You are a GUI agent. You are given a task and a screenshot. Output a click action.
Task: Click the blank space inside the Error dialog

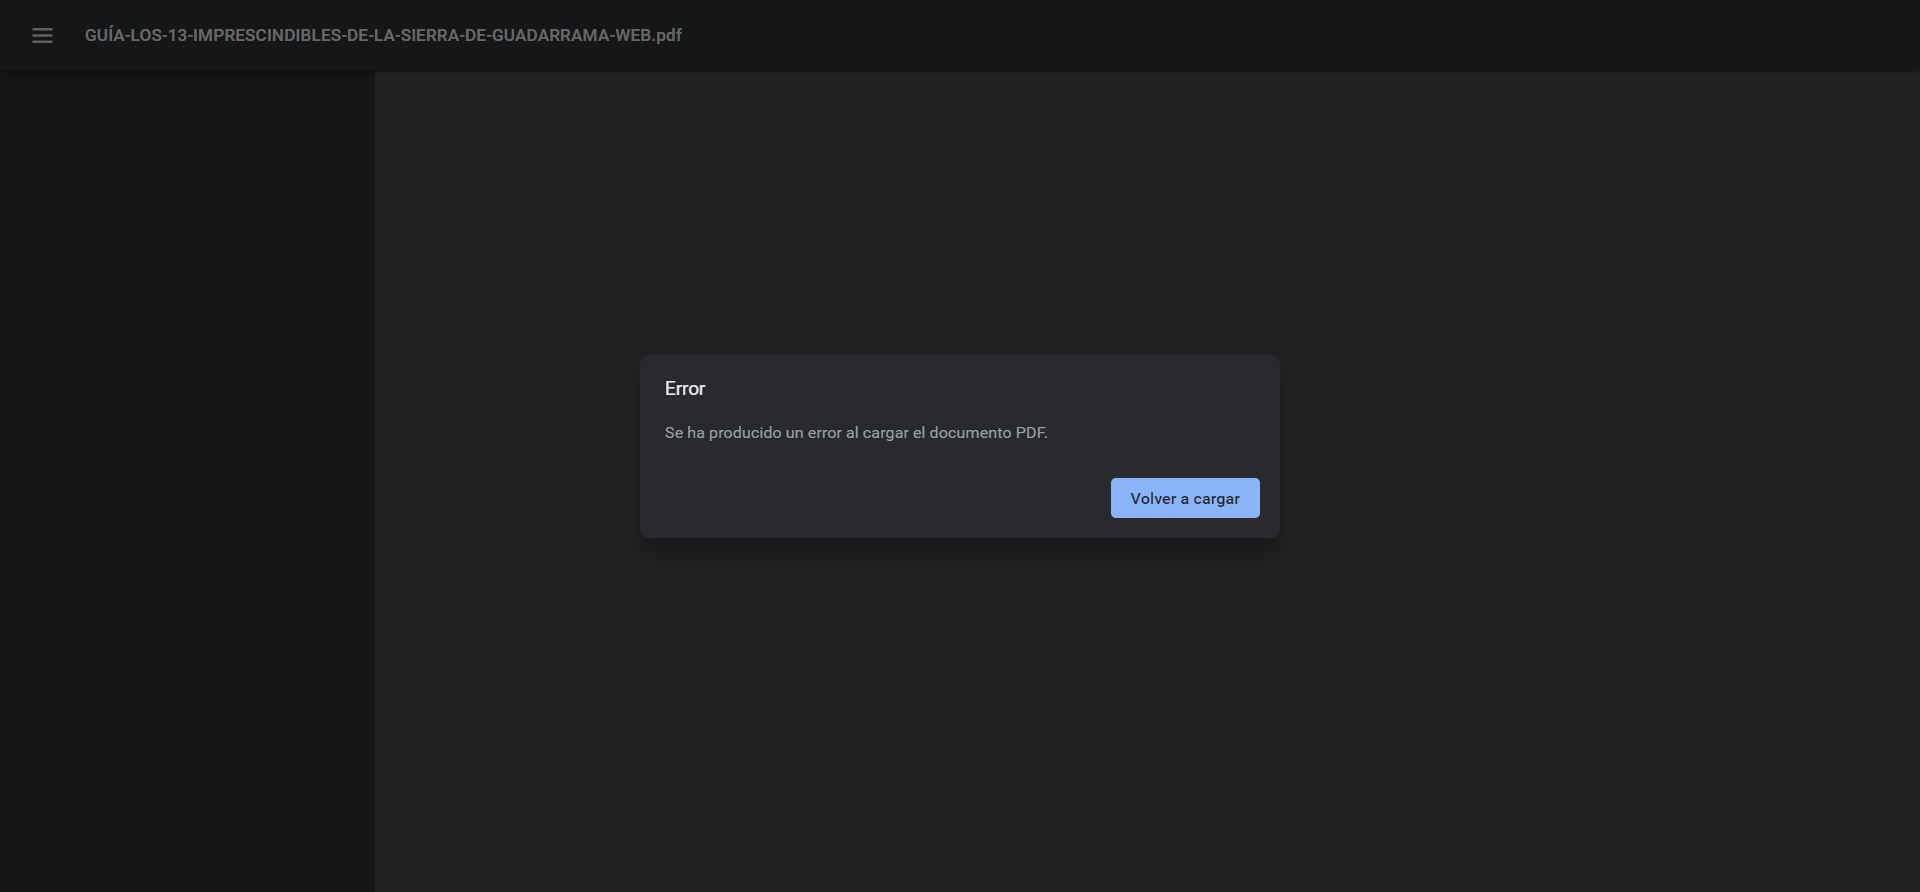(880, 497)
